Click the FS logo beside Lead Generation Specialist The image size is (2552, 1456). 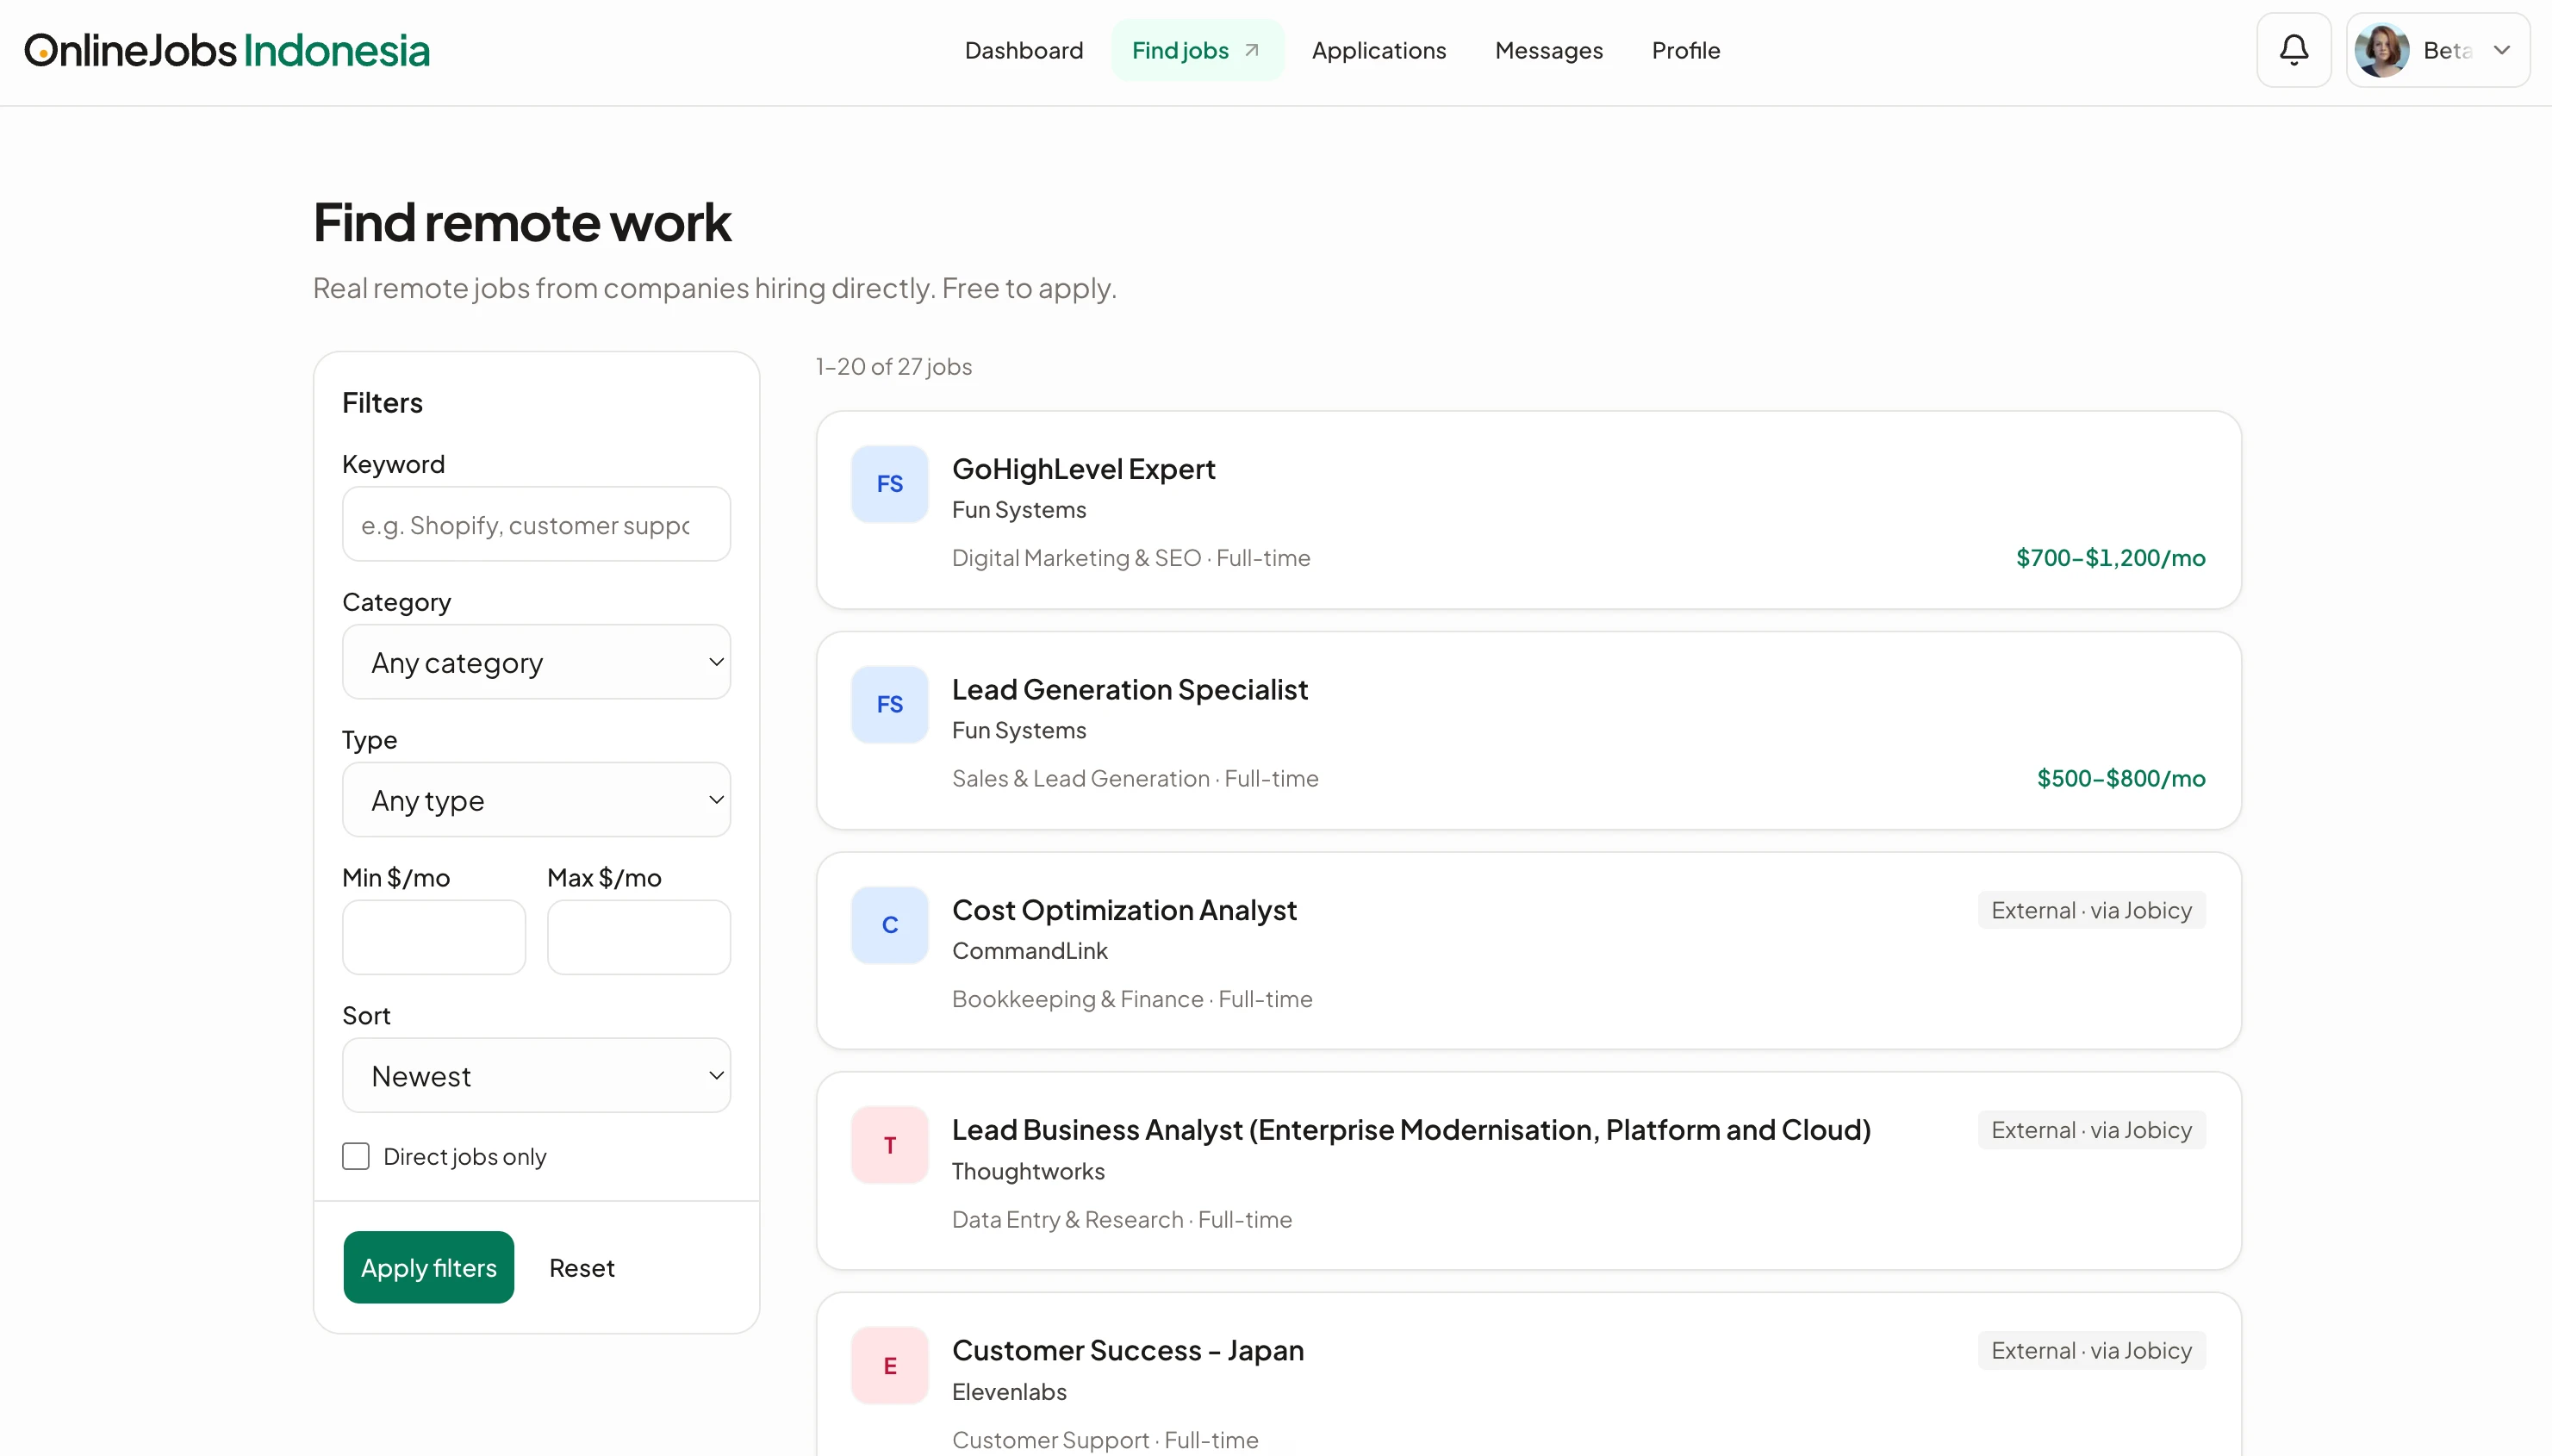pyautogui.click(x=889, y=705)
